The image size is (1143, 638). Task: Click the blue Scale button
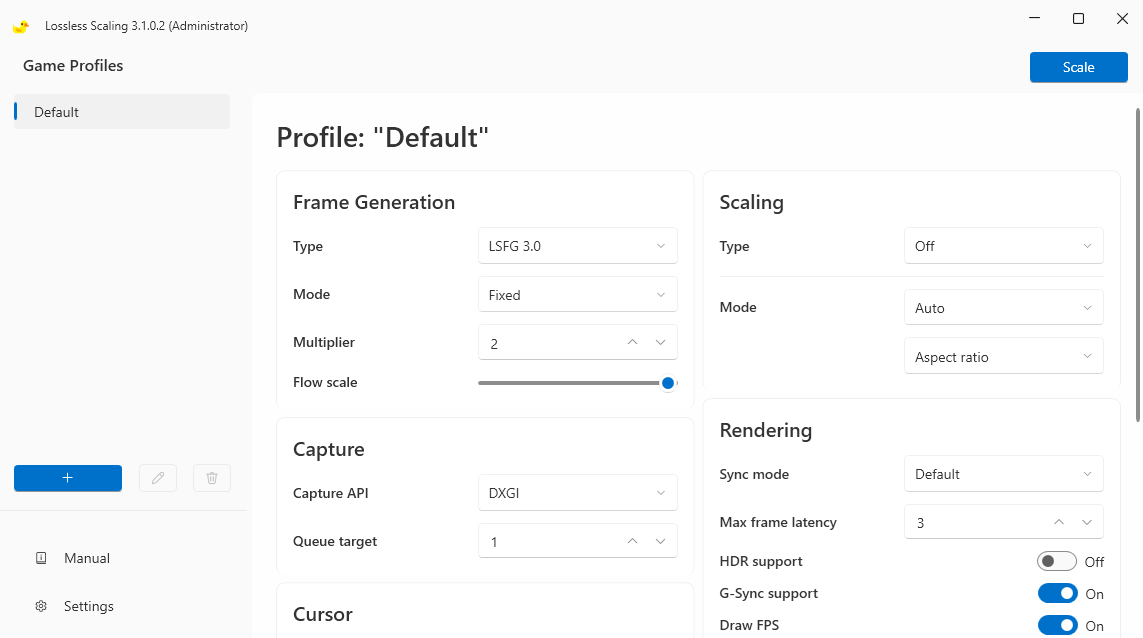point(1078,67)
